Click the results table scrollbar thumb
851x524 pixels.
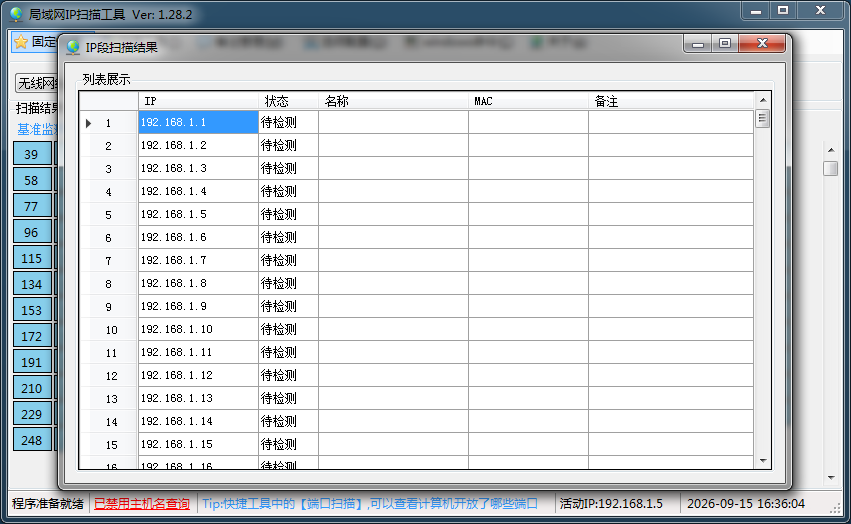(x=763, y=118)
